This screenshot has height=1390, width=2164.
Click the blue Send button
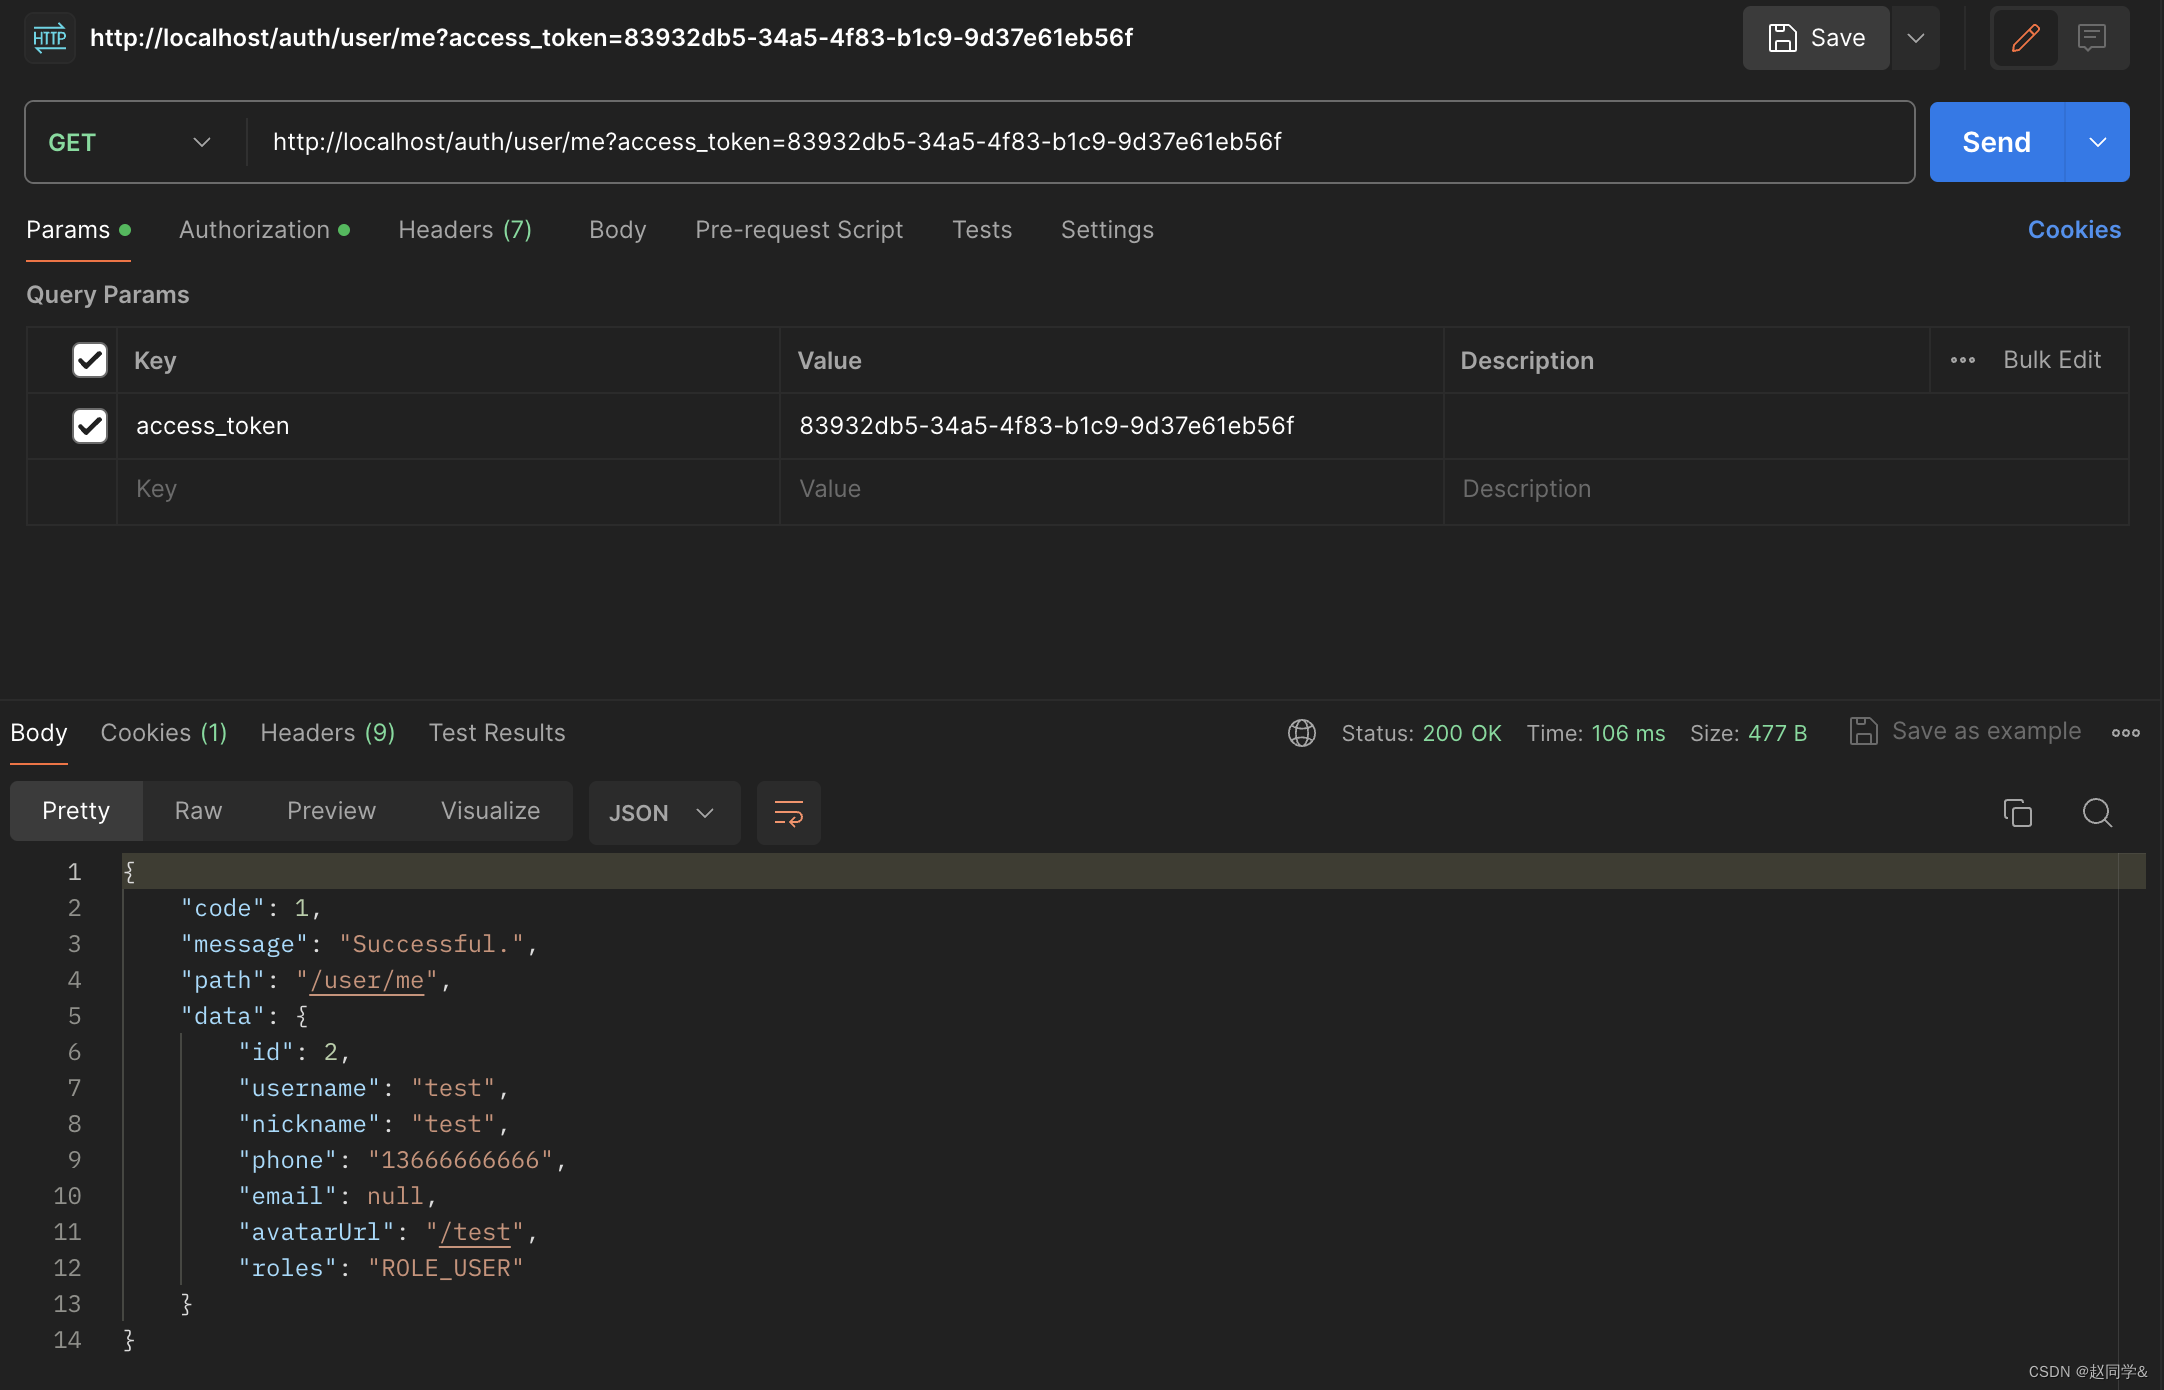coord(1996,142)
